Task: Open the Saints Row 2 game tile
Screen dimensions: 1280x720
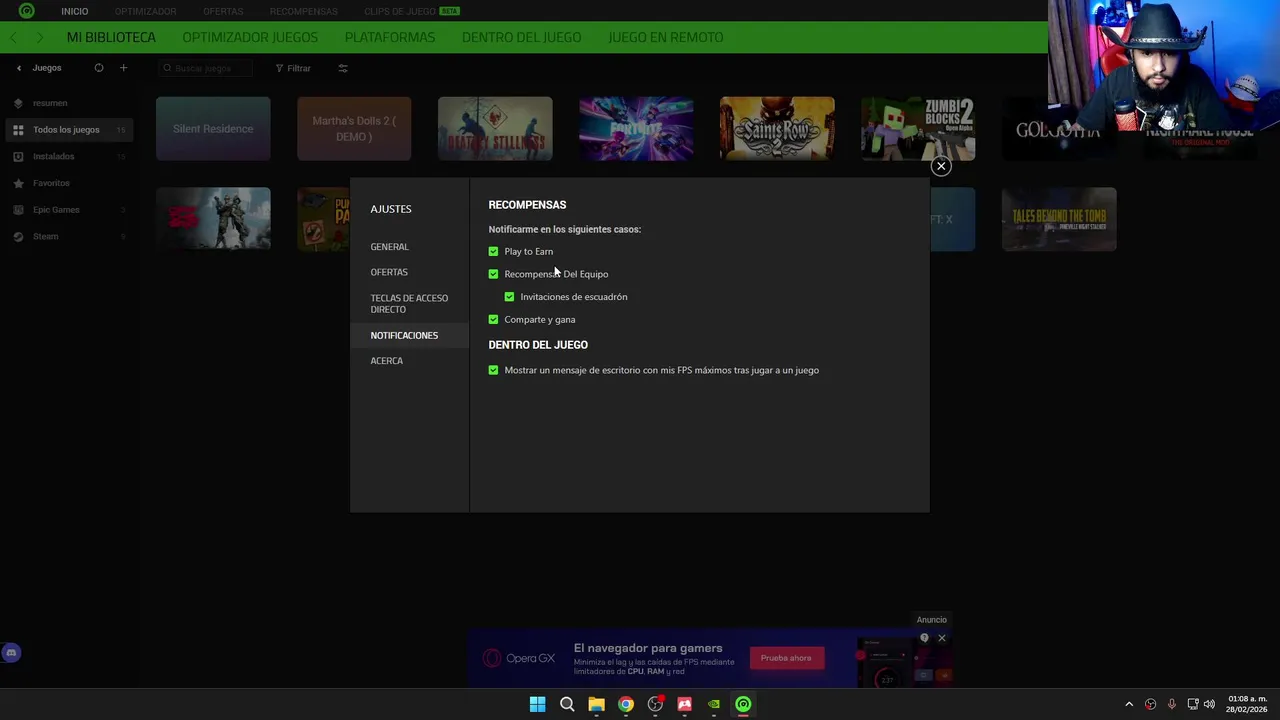Action: click(777, 129)
